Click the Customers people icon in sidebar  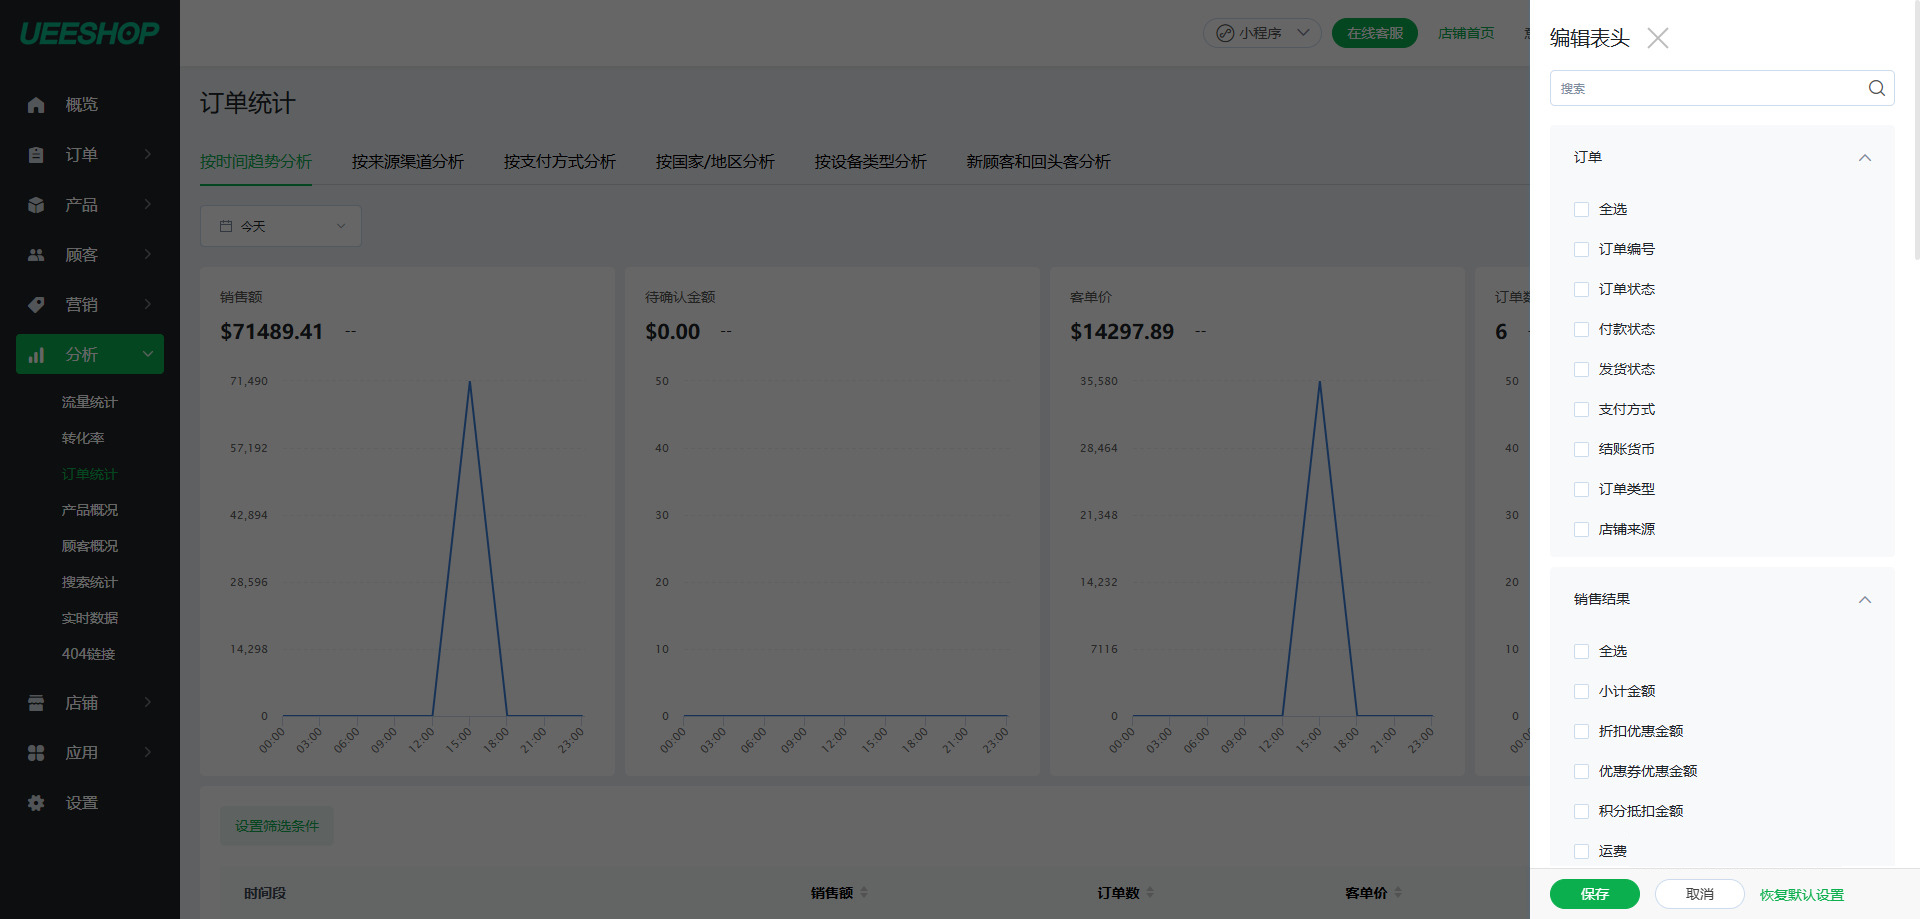(x=36, y=255)
